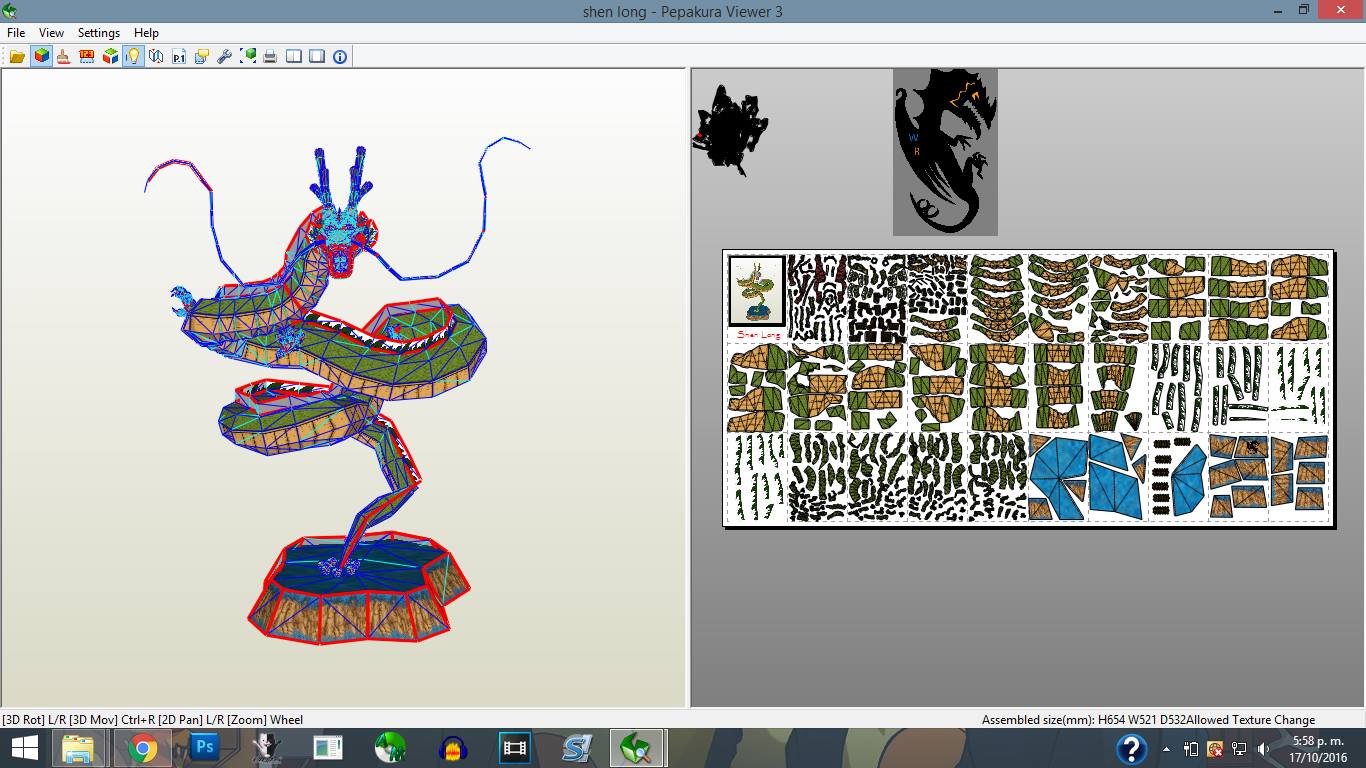This screenshot has width=1366, height=768.
Task: Open settings with the wrench icon
Action: coord(225,56)
